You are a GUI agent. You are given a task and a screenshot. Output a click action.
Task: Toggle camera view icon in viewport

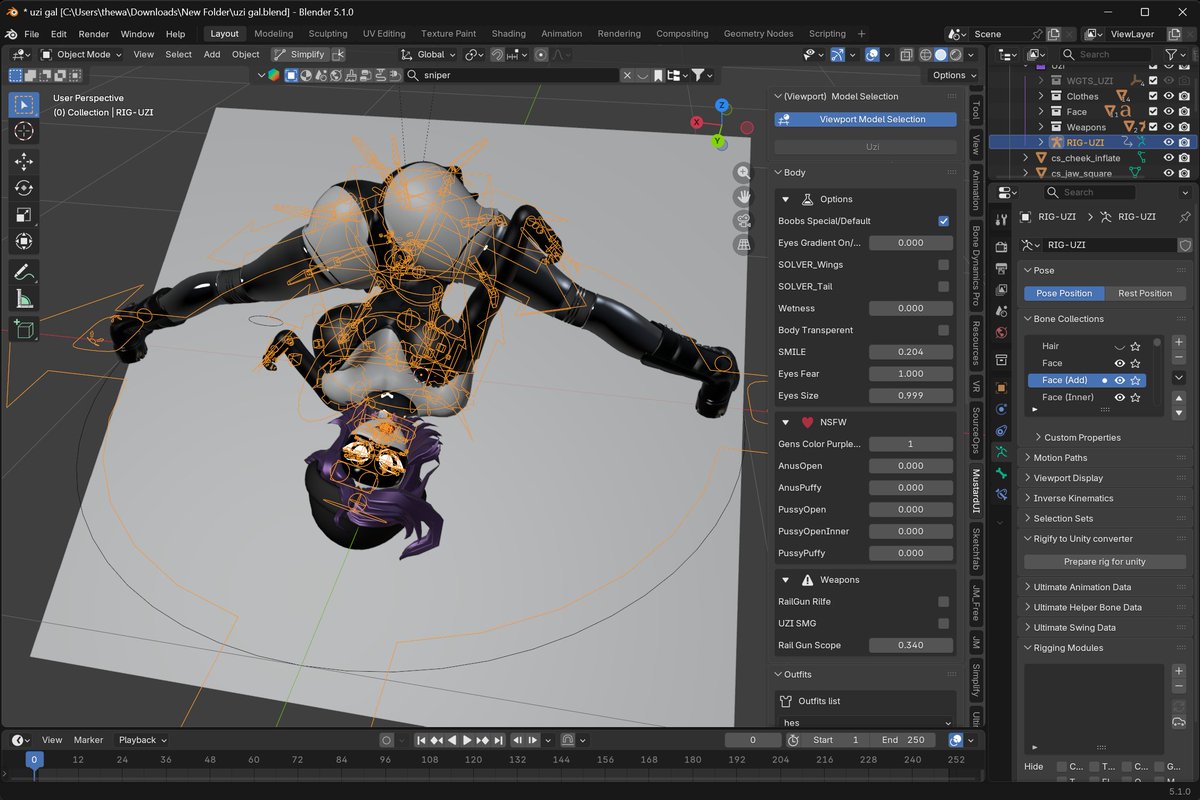click(743, 220)
